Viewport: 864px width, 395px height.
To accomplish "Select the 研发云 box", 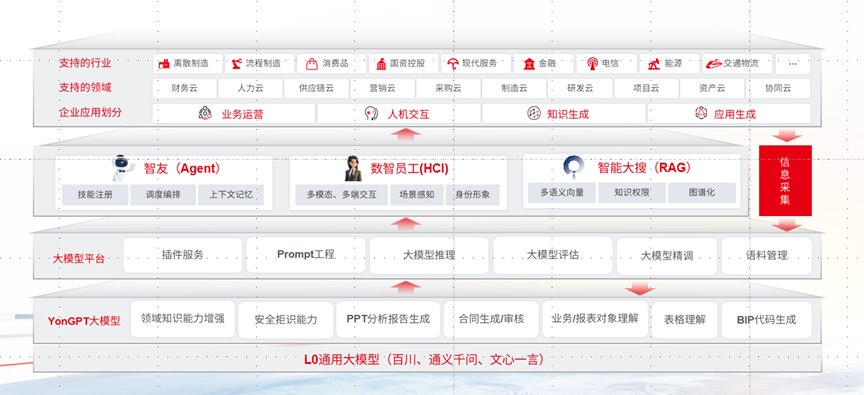I will (x=580, y=88).
